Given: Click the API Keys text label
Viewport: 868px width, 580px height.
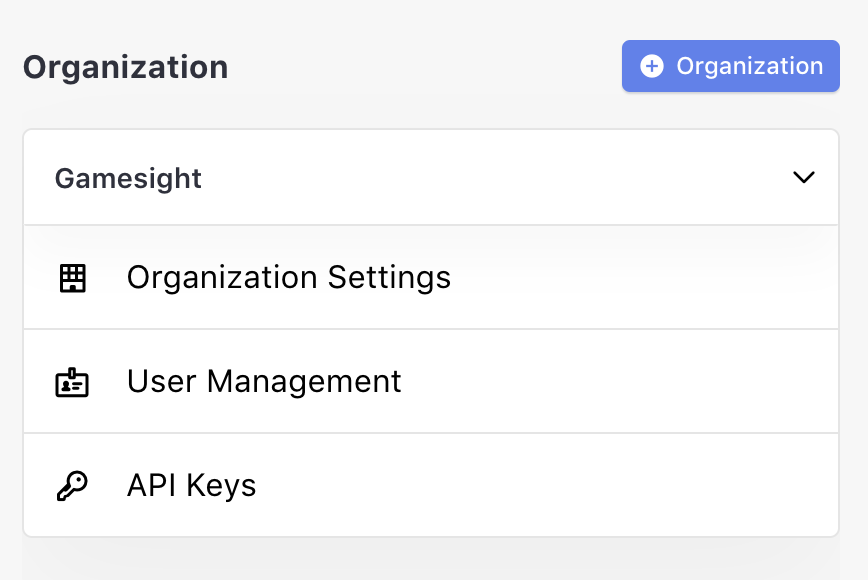Looking at the screenshot, I should tap(192, 486).
